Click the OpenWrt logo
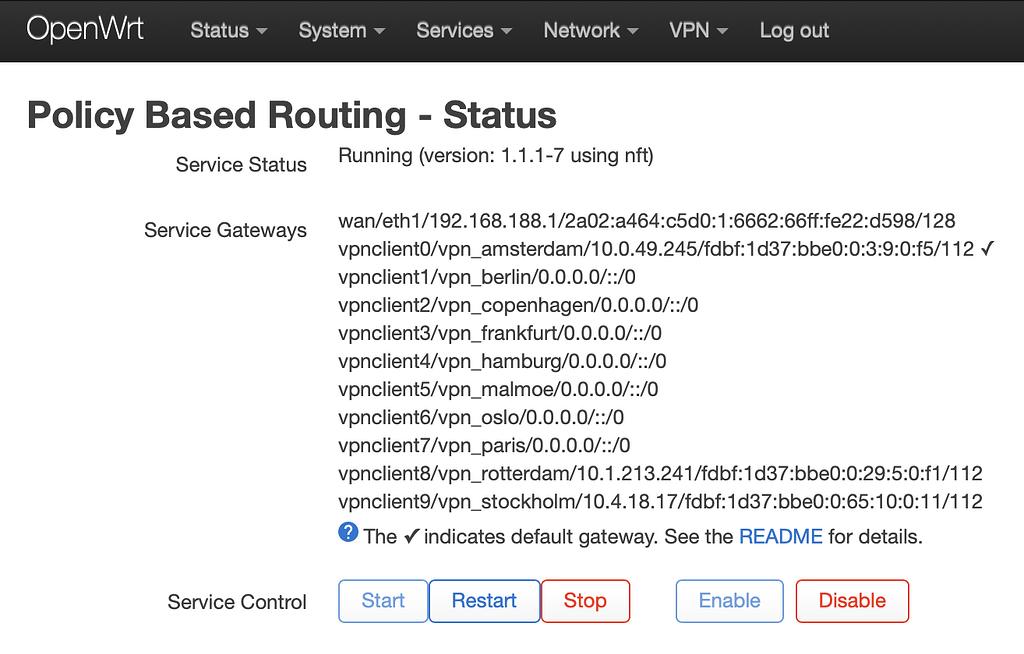Viewport: 1024px width, 654px height. tap(85, 29)
